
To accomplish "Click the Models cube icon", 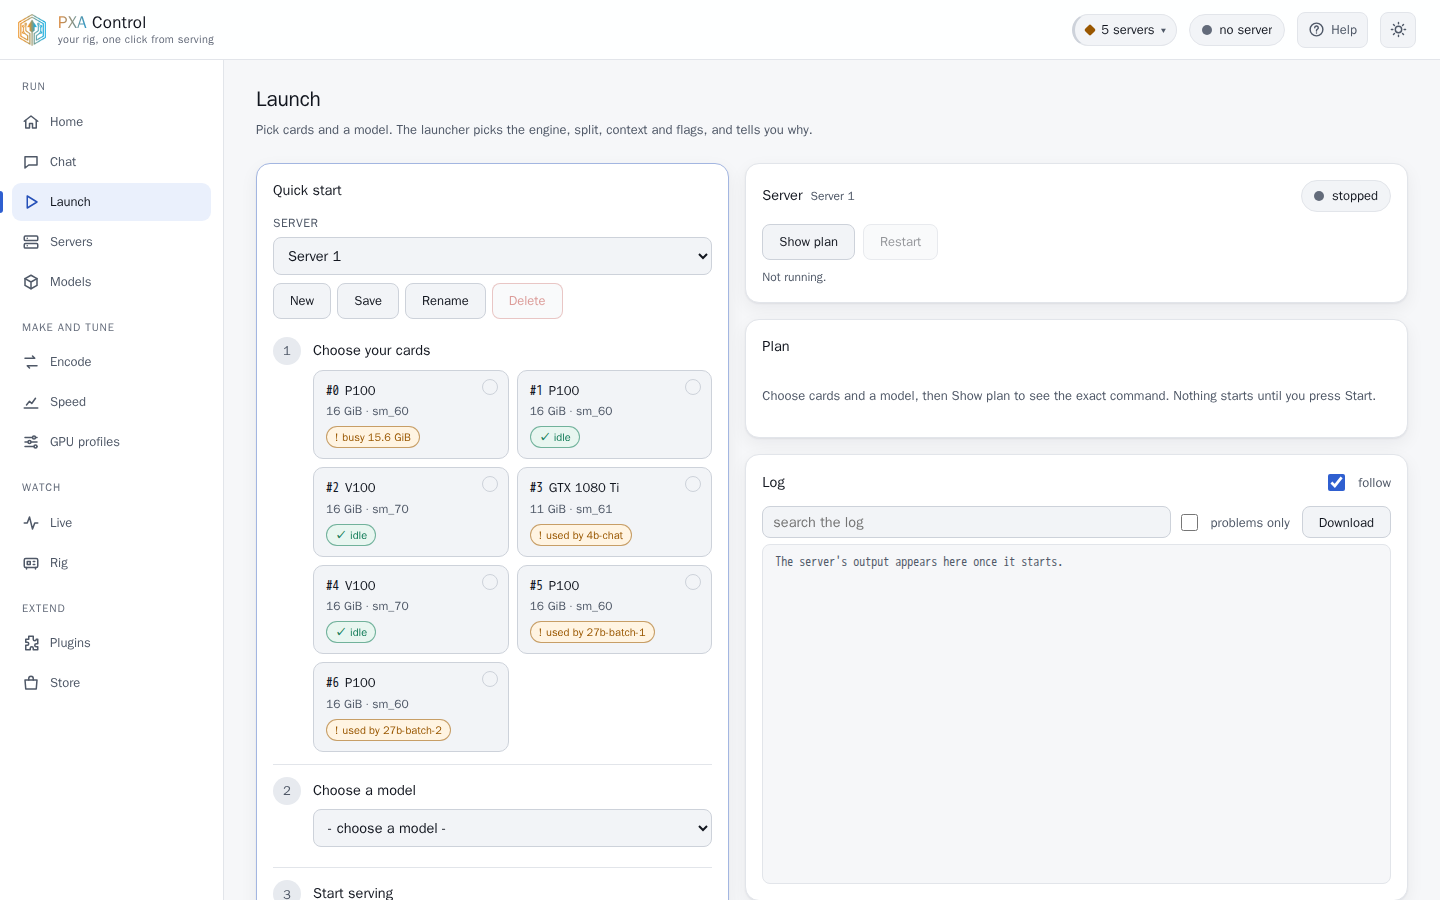I will (31, 282).
